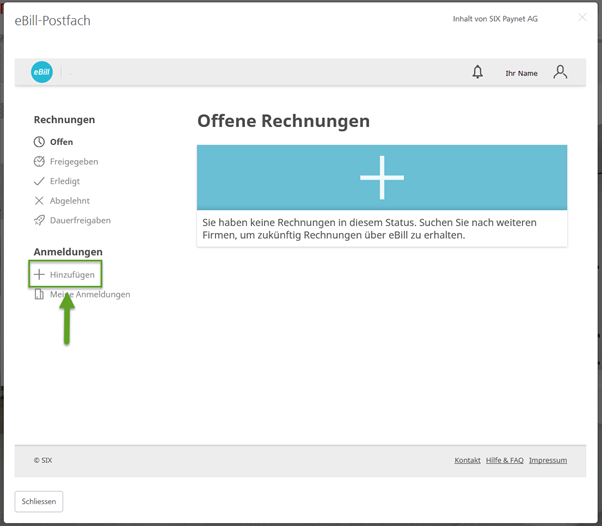Open the Kontakt footer link
This screenshot has width=602, height=526.
[467, 460]
